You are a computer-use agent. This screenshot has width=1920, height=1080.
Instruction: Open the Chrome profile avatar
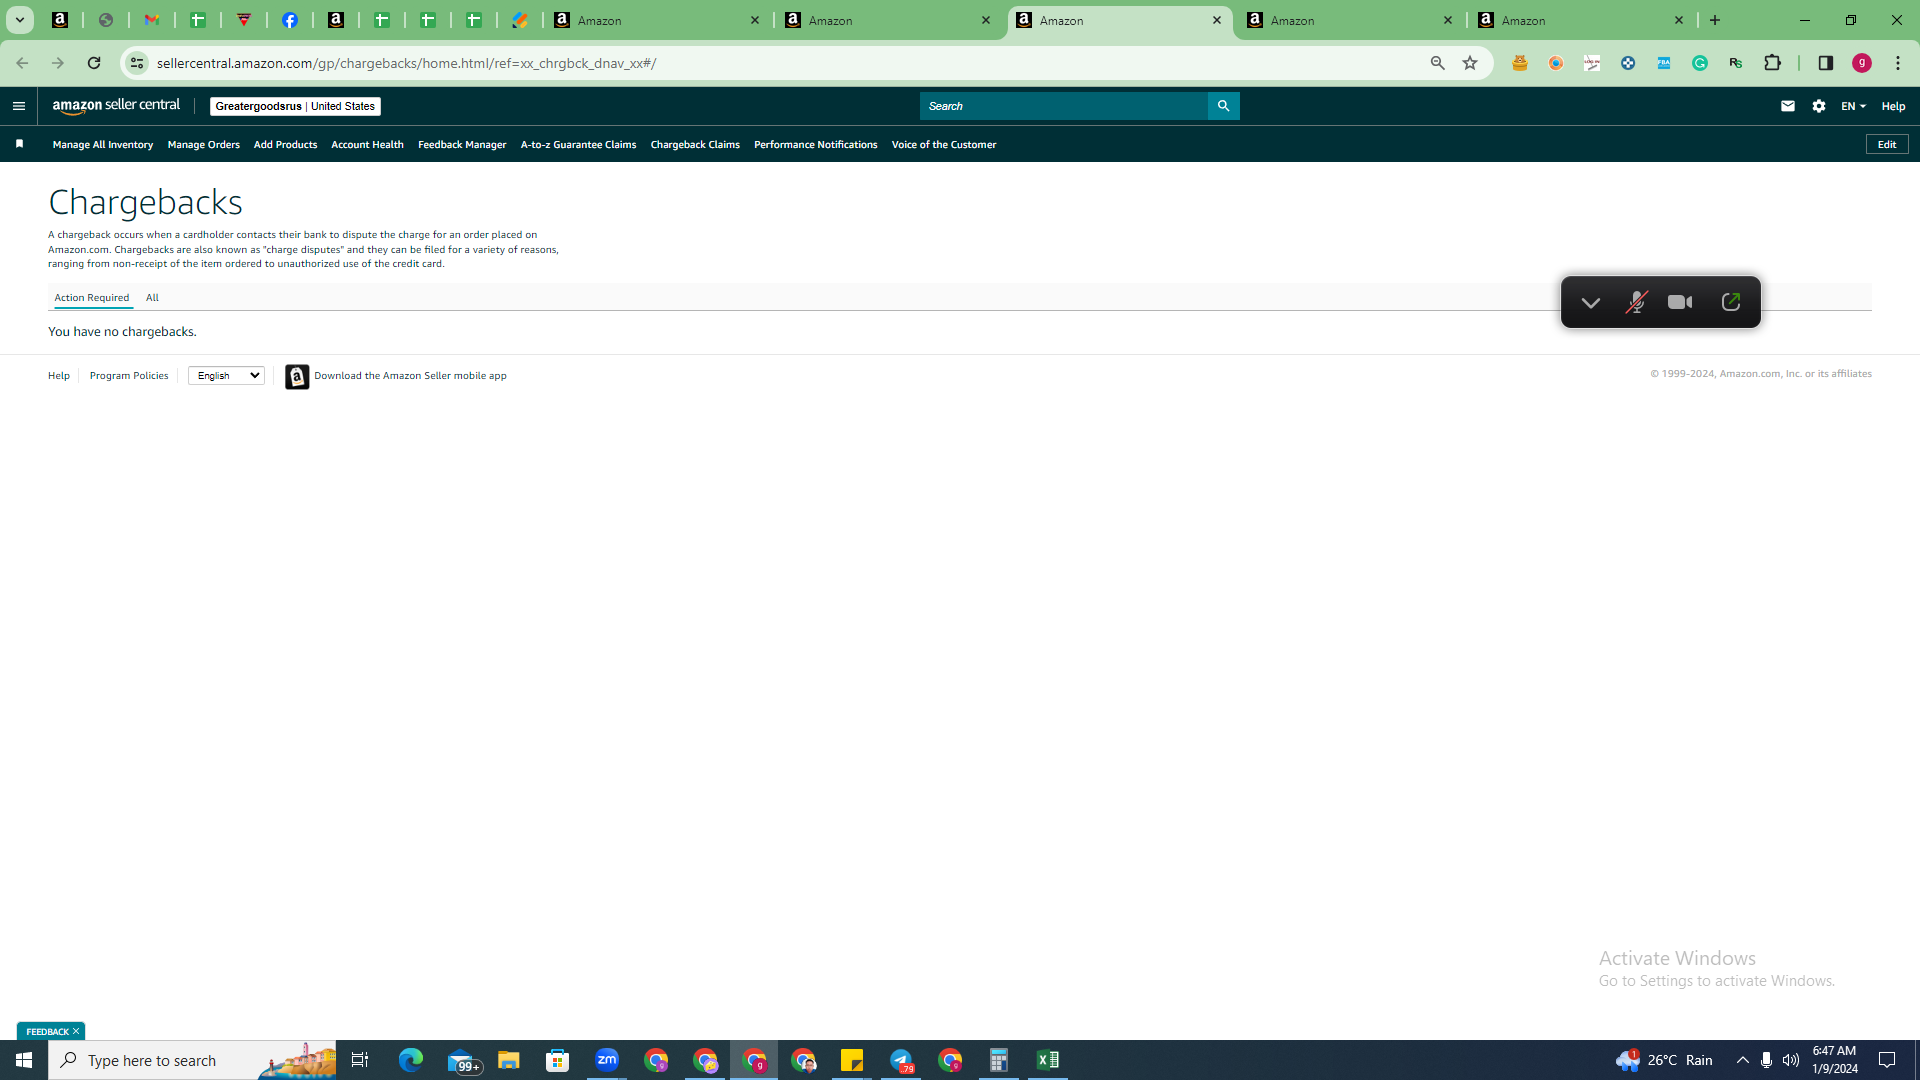pos(1862,63)
